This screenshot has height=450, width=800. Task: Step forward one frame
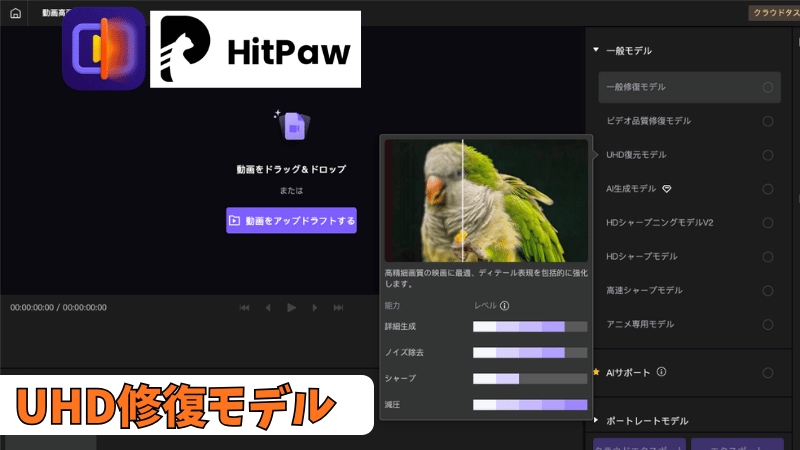[315, 308]
